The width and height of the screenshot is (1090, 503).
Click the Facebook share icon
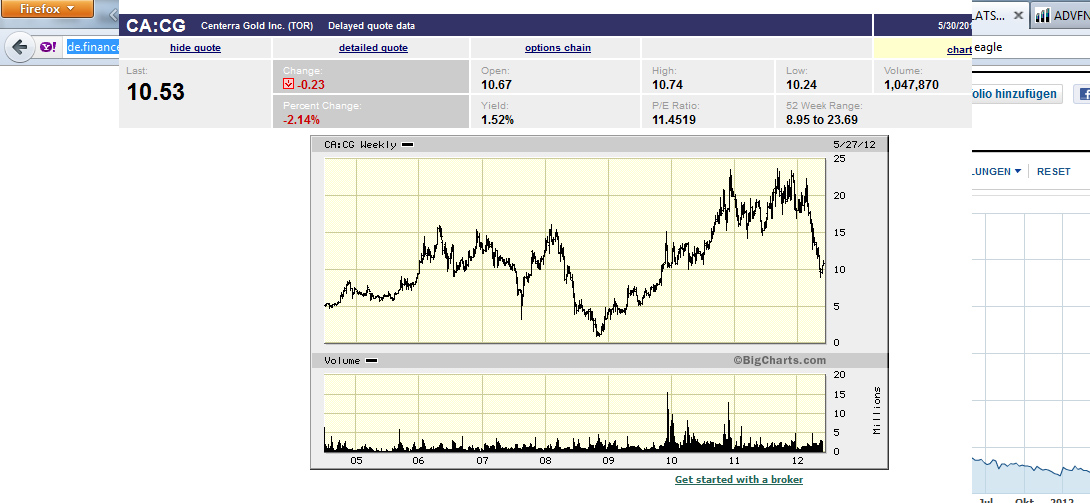(x=1082, y=94)
